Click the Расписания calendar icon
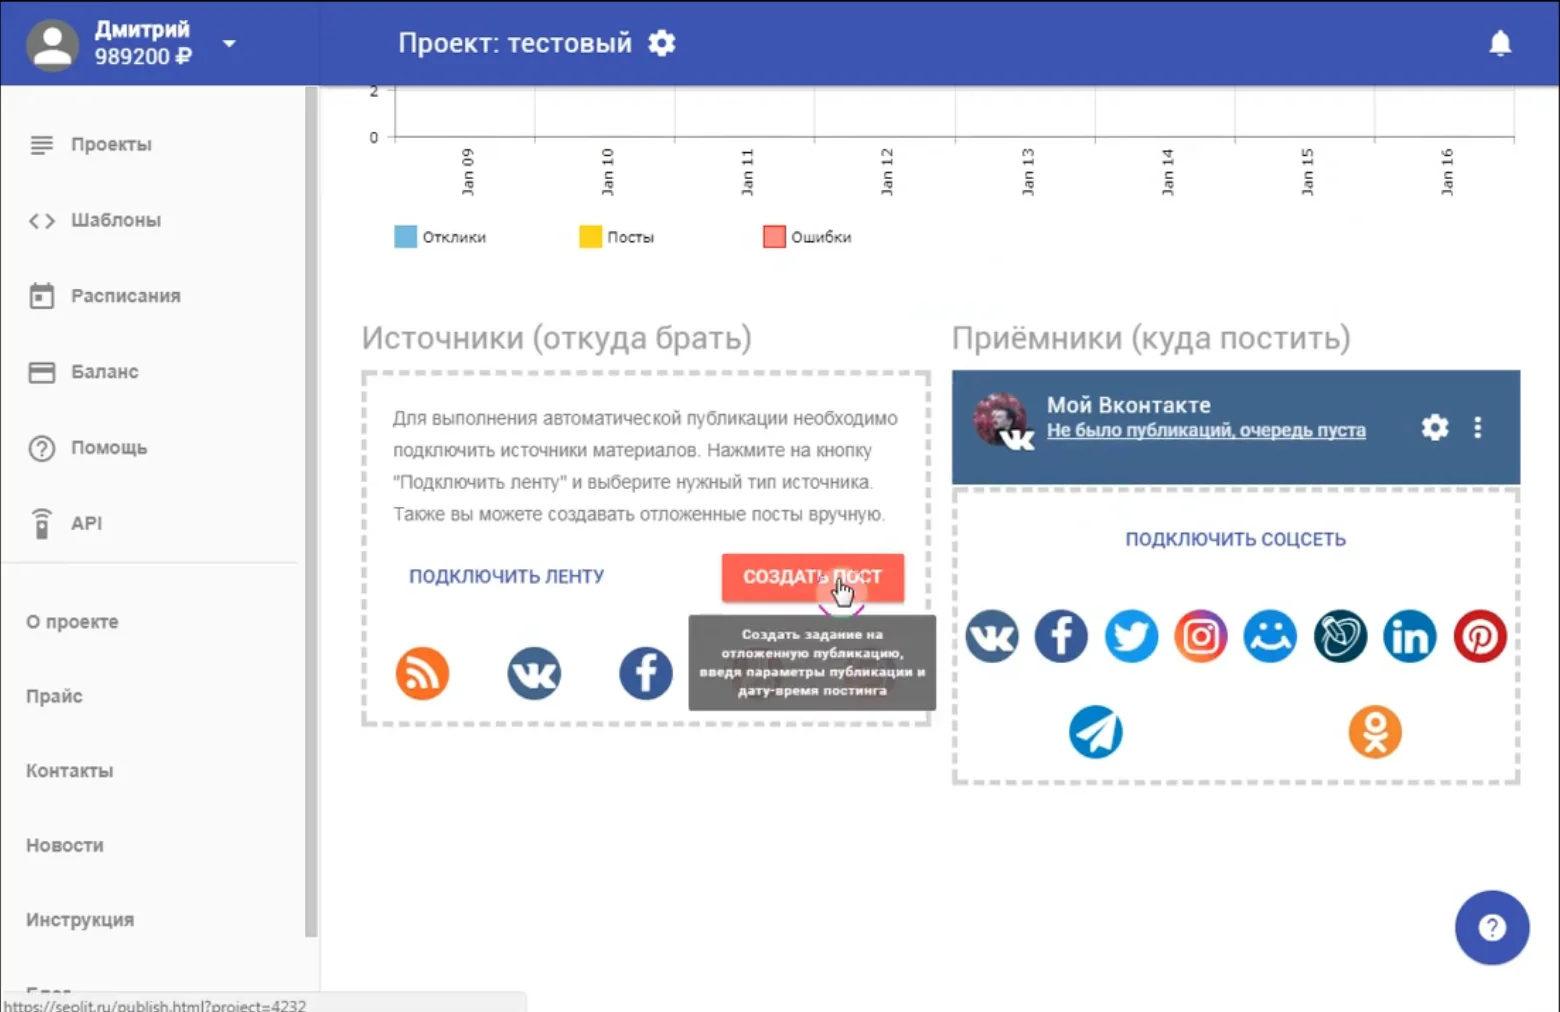The image size is (1560, 1012). click(x=41, y=296)
